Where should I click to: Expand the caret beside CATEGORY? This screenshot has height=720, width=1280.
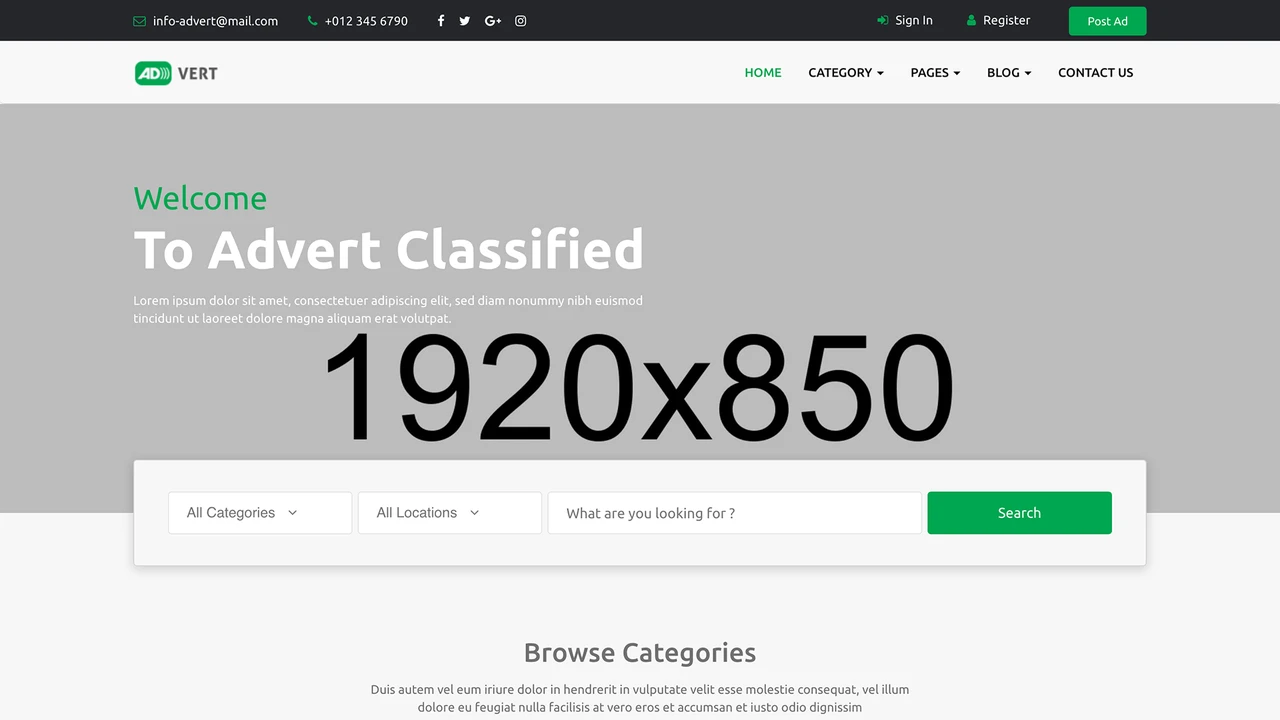(880, 73)
